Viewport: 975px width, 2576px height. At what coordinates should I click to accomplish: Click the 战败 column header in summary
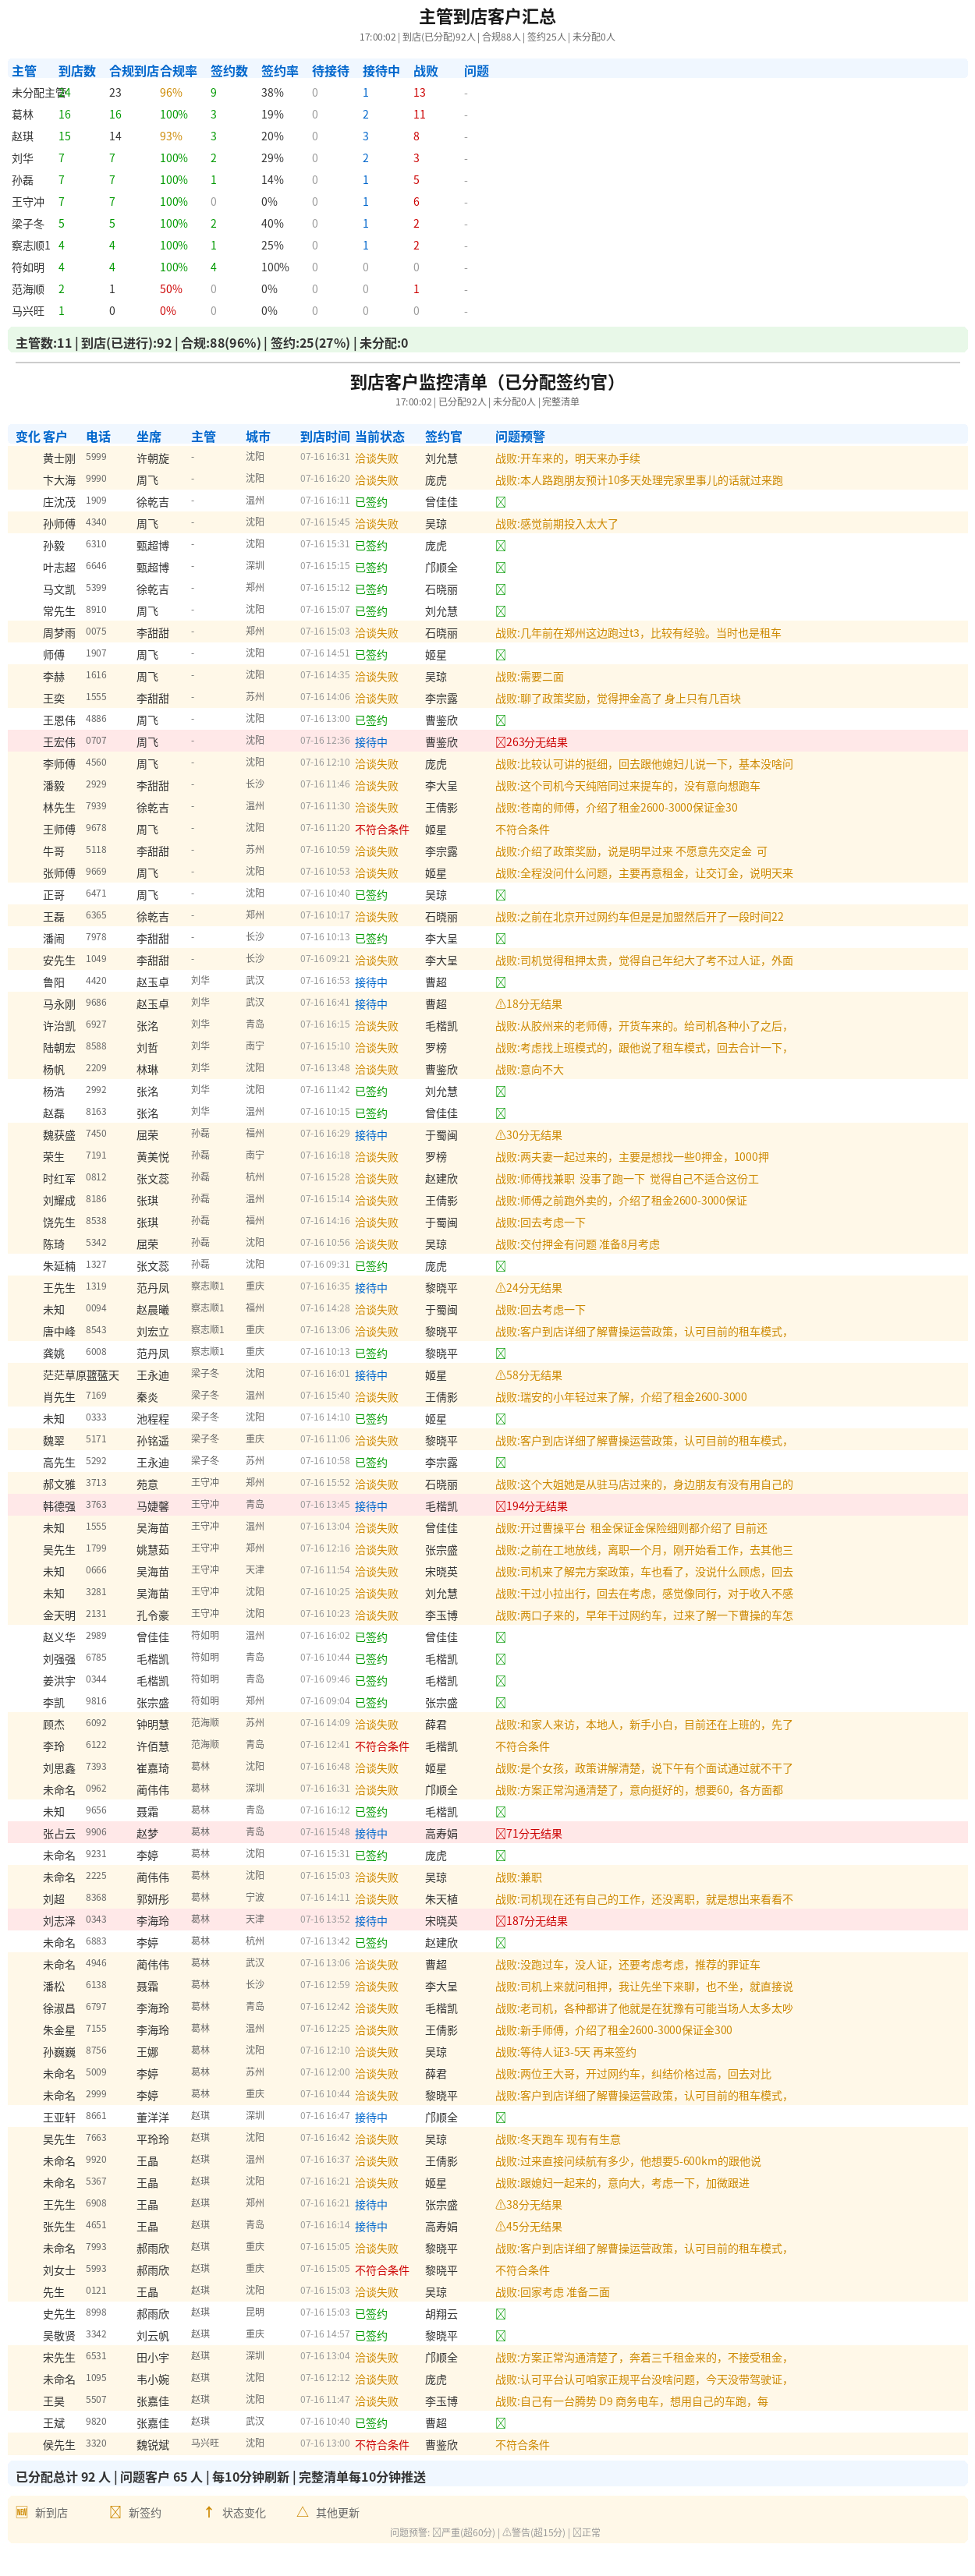426,71
